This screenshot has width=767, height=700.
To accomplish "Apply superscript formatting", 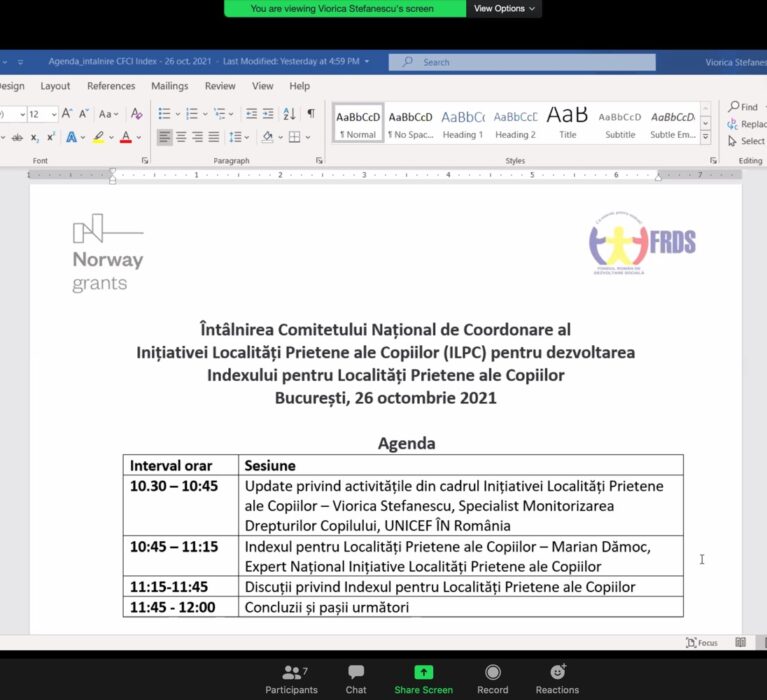I will (50, 137).
